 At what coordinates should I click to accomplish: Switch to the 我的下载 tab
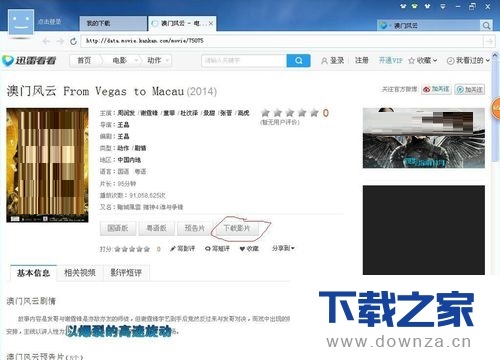point(113,23)
